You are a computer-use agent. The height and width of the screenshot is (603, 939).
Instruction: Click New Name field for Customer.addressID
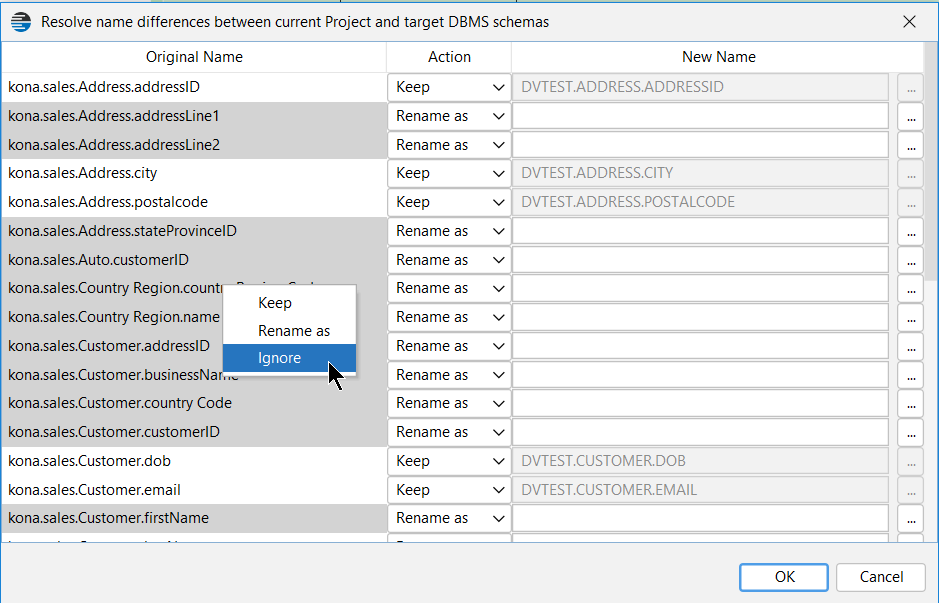tap(700, 346)
